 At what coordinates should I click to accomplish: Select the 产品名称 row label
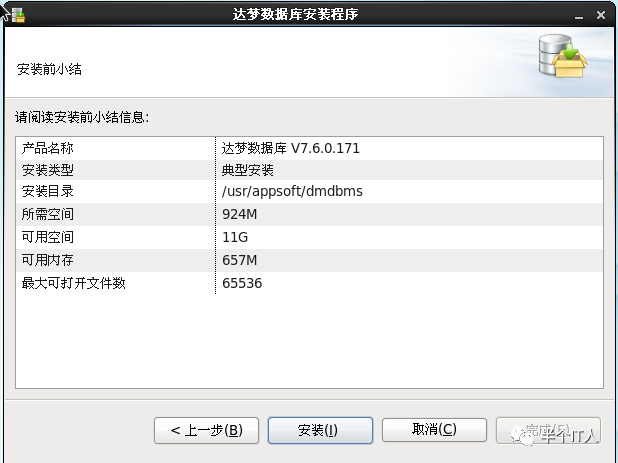47,148
